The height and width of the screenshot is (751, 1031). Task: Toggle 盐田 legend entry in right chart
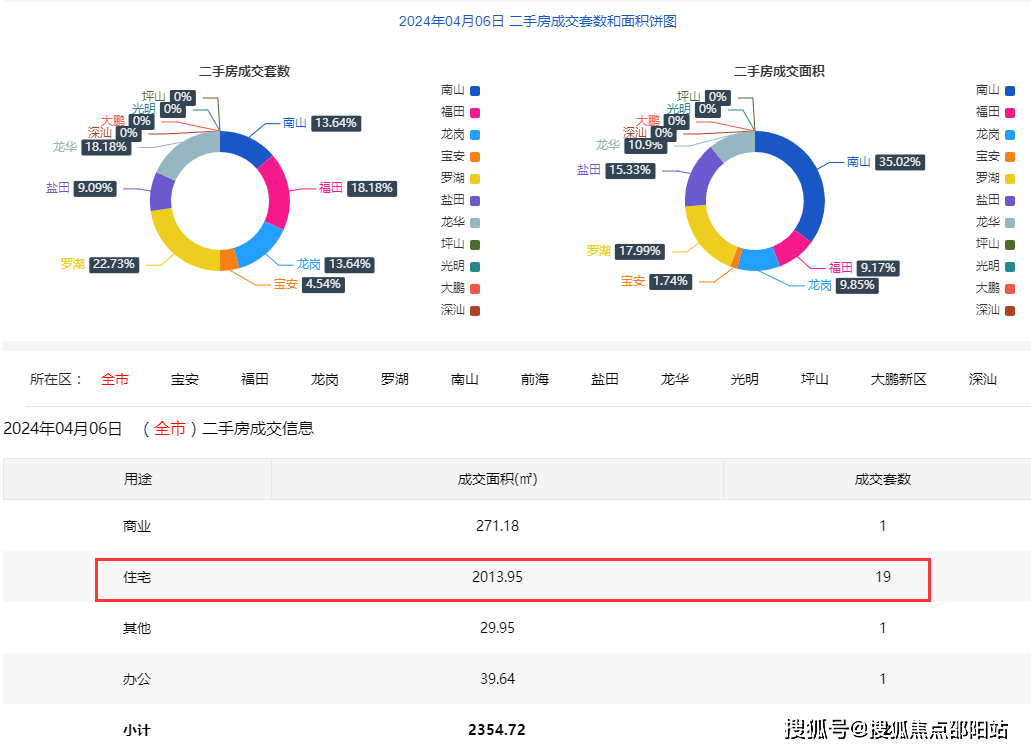click(995, 201)
